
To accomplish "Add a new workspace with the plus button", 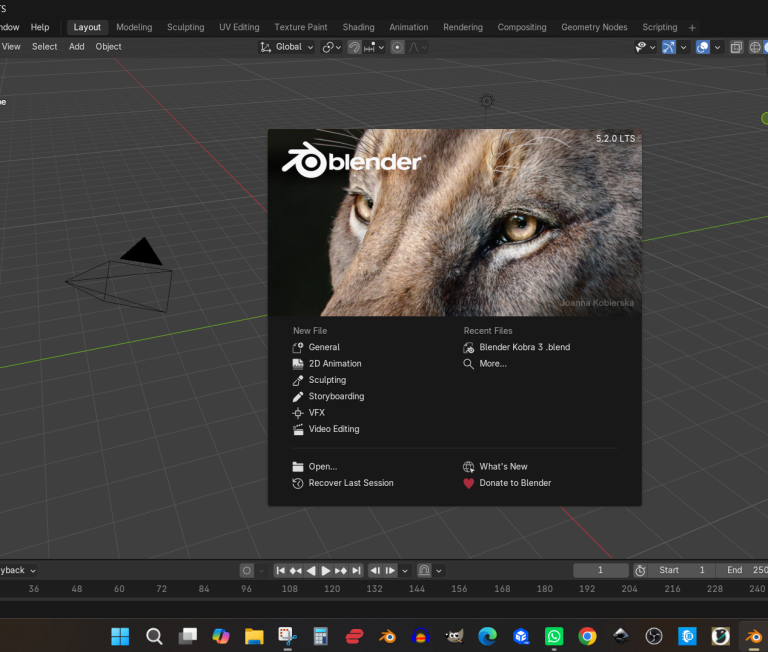I will tap(692, 28).
